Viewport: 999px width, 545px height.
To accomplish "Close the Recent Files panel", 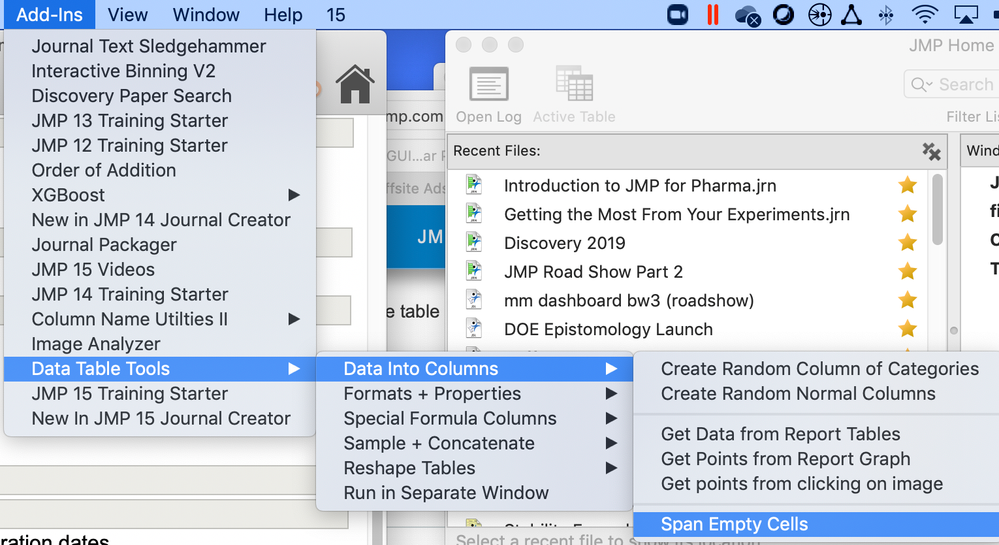I will point(931,151).
